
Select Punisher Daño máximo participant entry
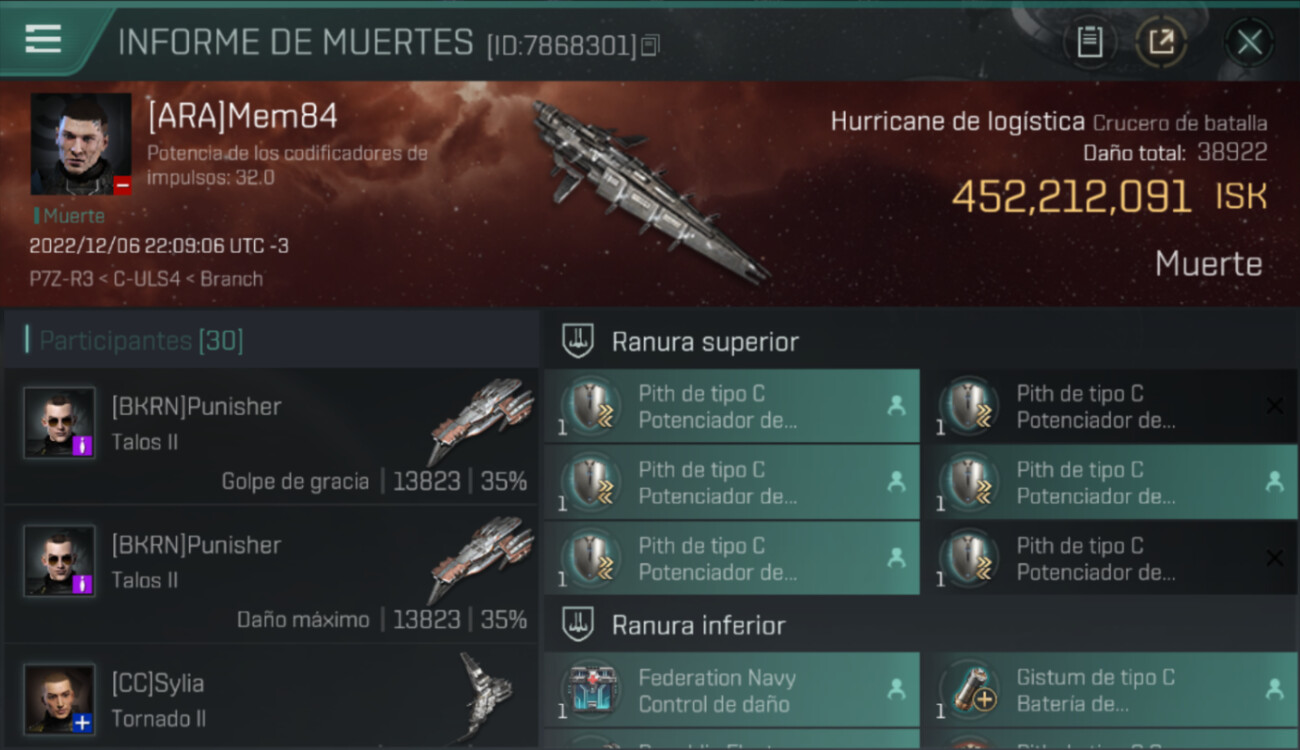click(271, 574)
